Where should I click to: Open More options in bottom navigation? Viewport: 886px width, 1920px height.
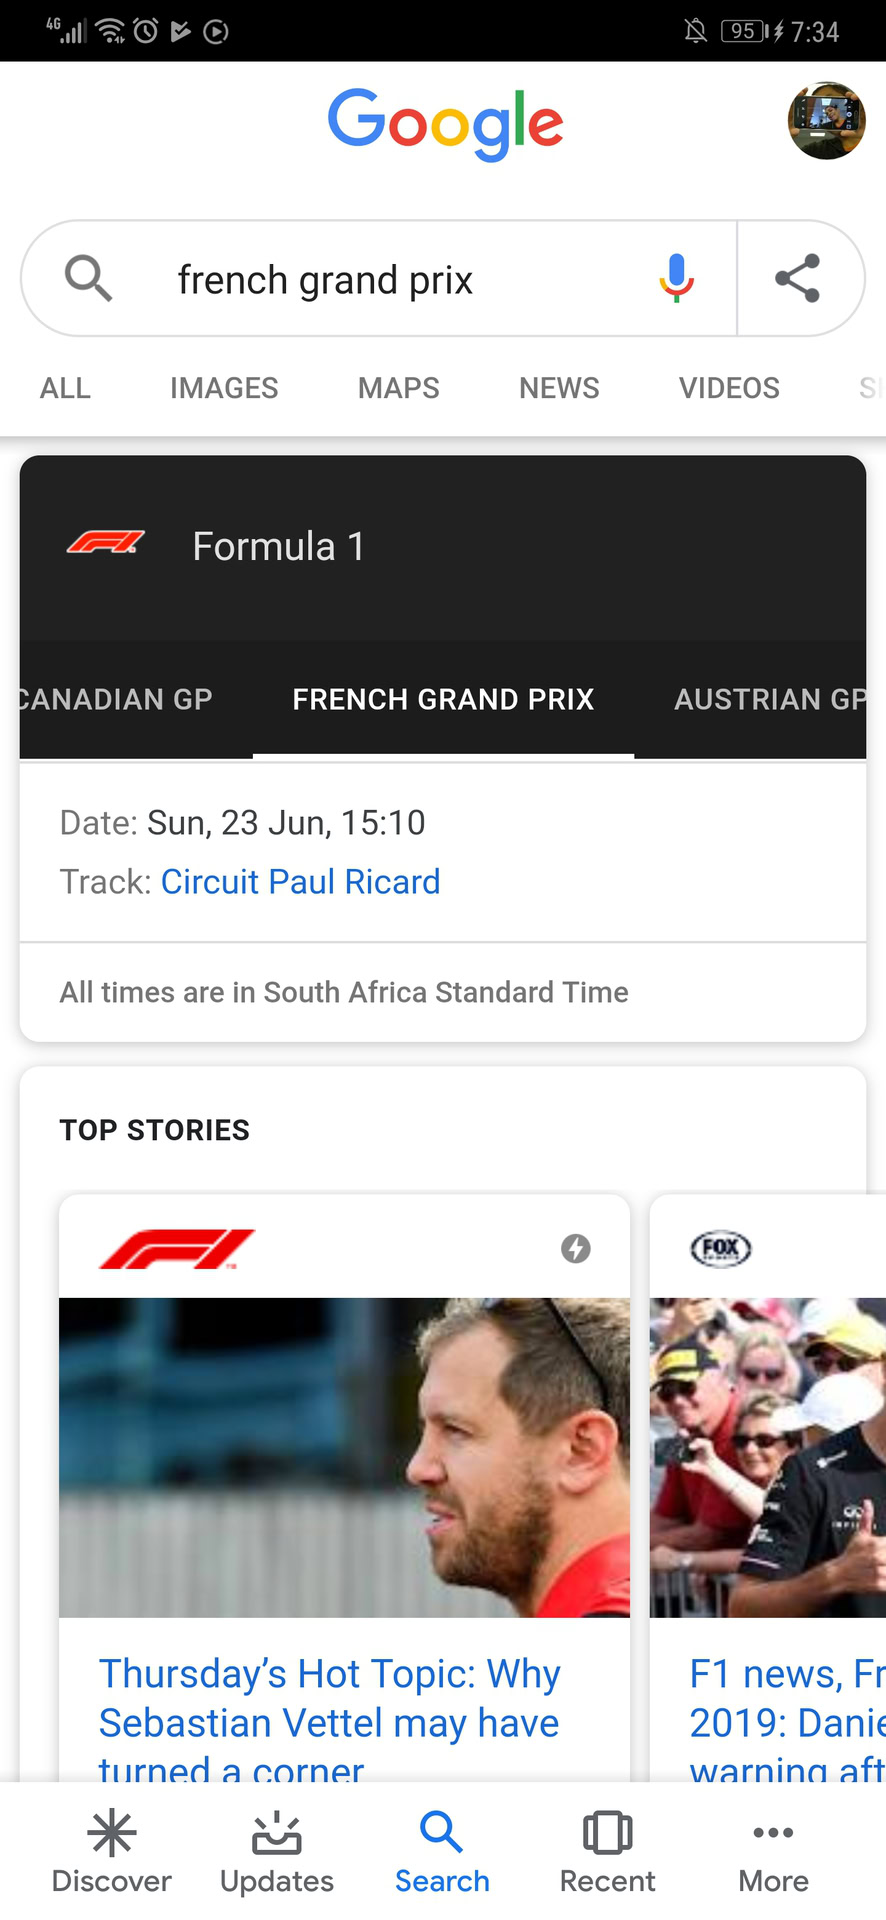pos(773,1852)
